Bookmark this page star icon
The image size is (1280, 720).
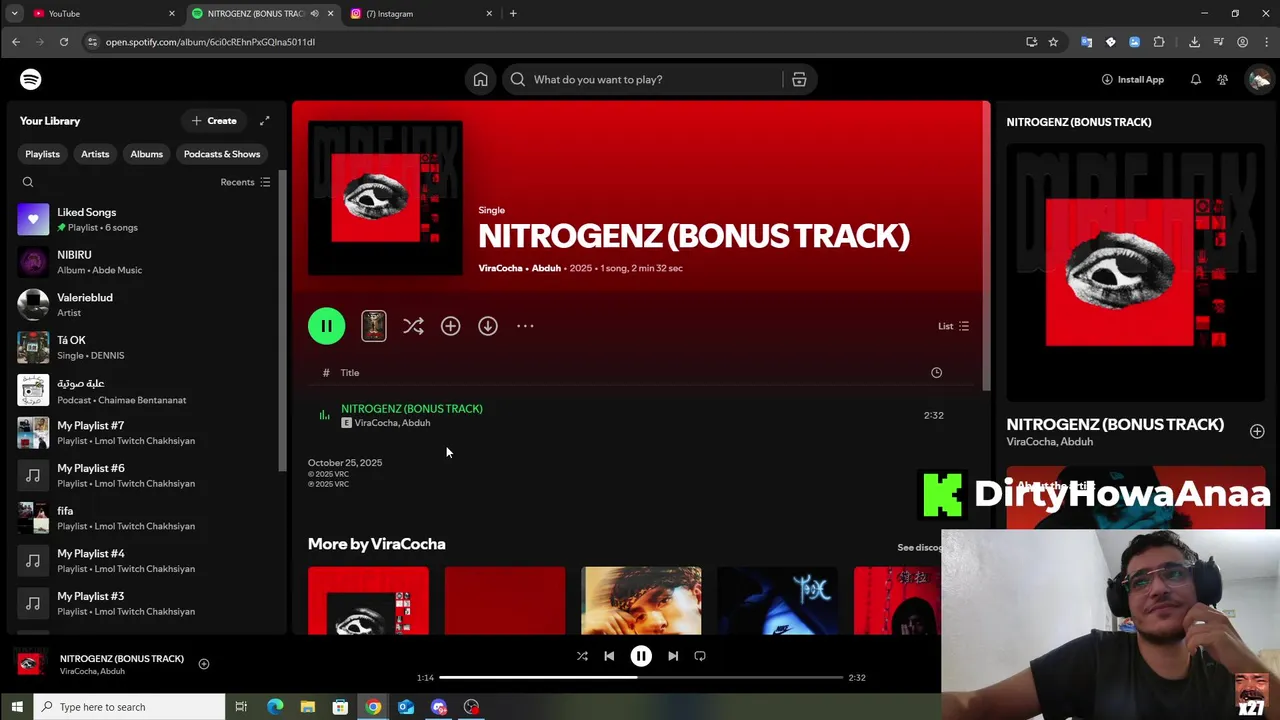click(x=1053, y=42)
